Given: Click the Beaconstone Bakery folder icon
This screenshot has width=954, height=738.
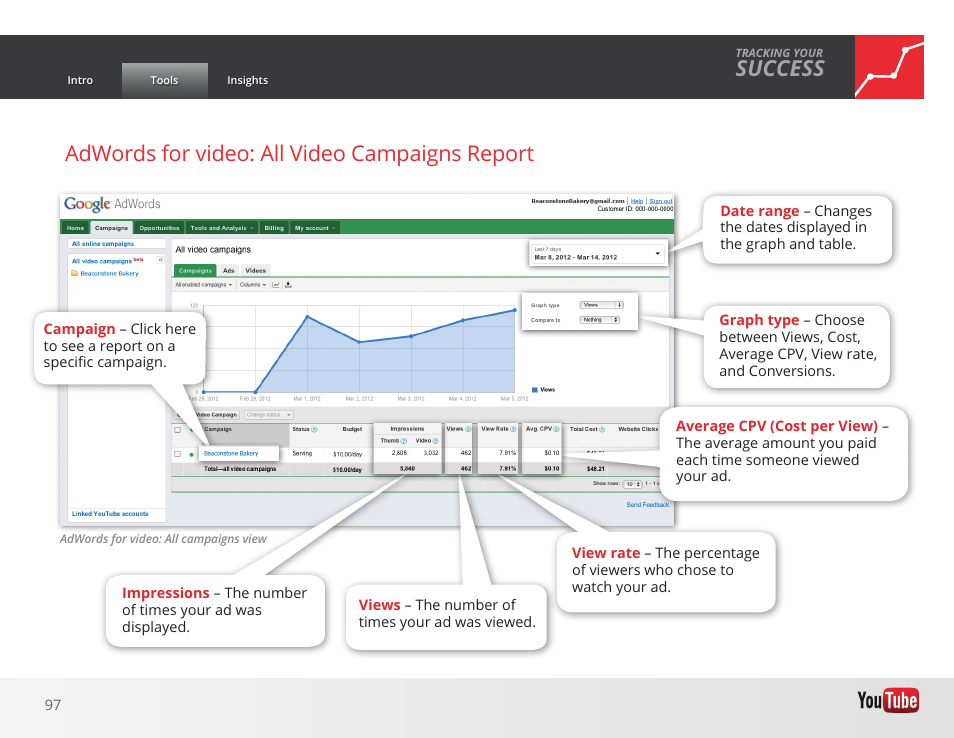Looking at the screenshot, I should point(75,273).
